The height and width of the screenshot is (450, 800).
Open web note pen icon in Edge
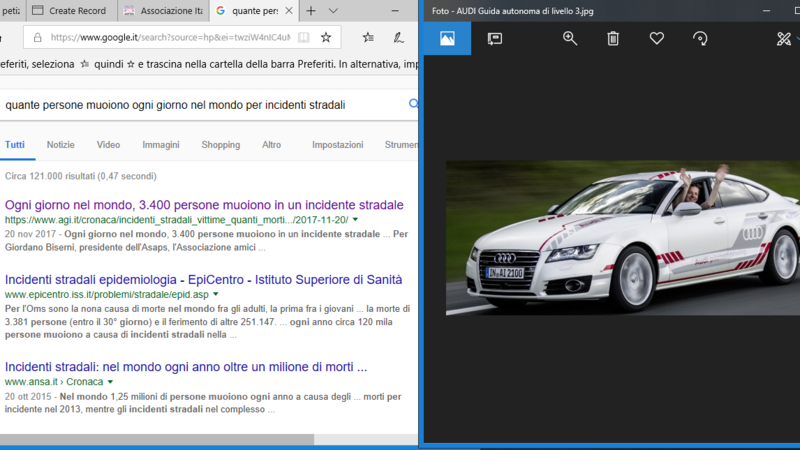[398, 37]
